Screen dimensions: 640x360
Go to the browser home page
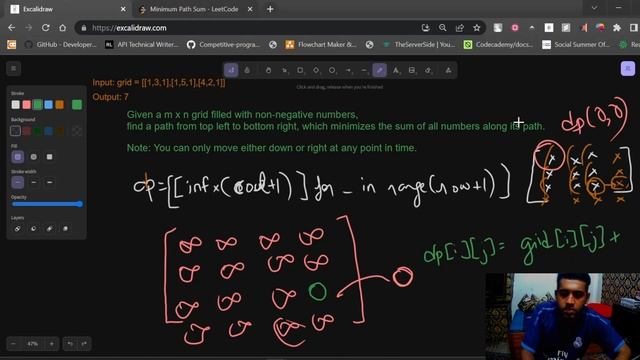tap(62, 28)
